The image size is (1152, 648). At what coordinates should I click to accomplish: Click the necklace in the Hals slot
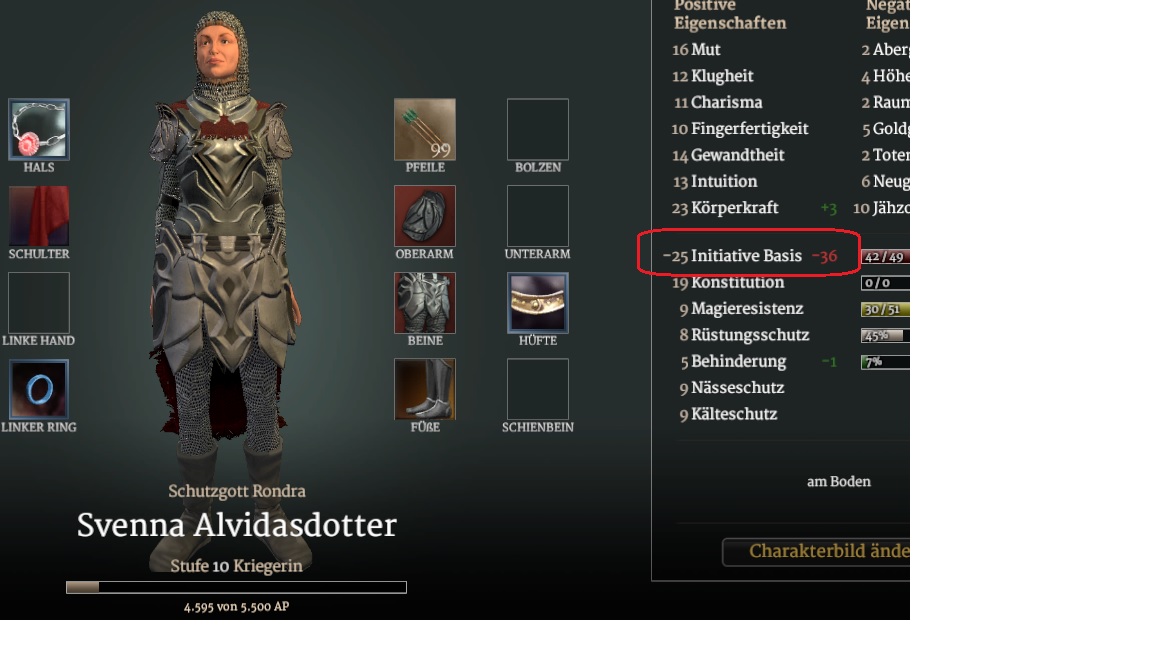tap(39, 129)
